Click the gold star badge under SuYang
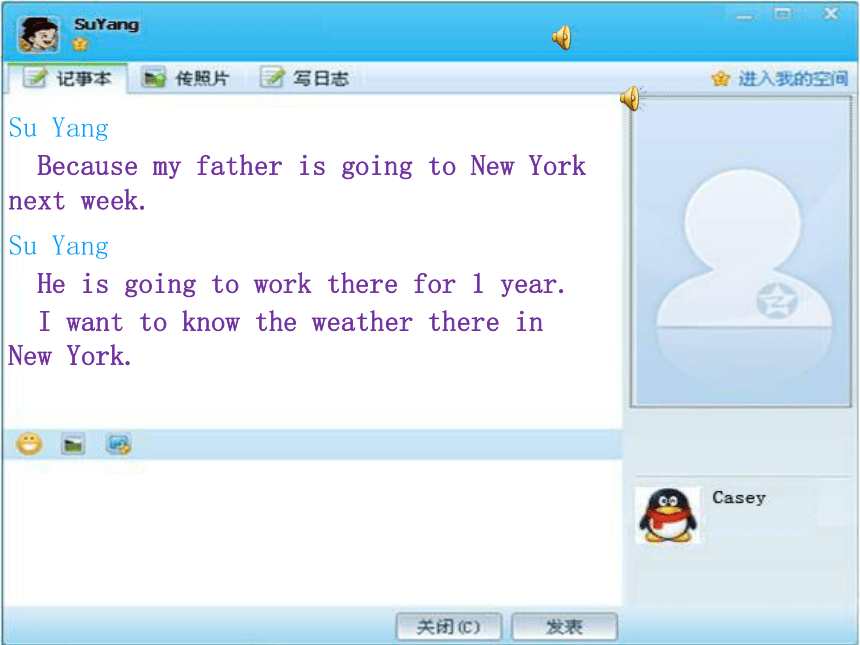Viewport: 860px width, 645px height. 81,43
